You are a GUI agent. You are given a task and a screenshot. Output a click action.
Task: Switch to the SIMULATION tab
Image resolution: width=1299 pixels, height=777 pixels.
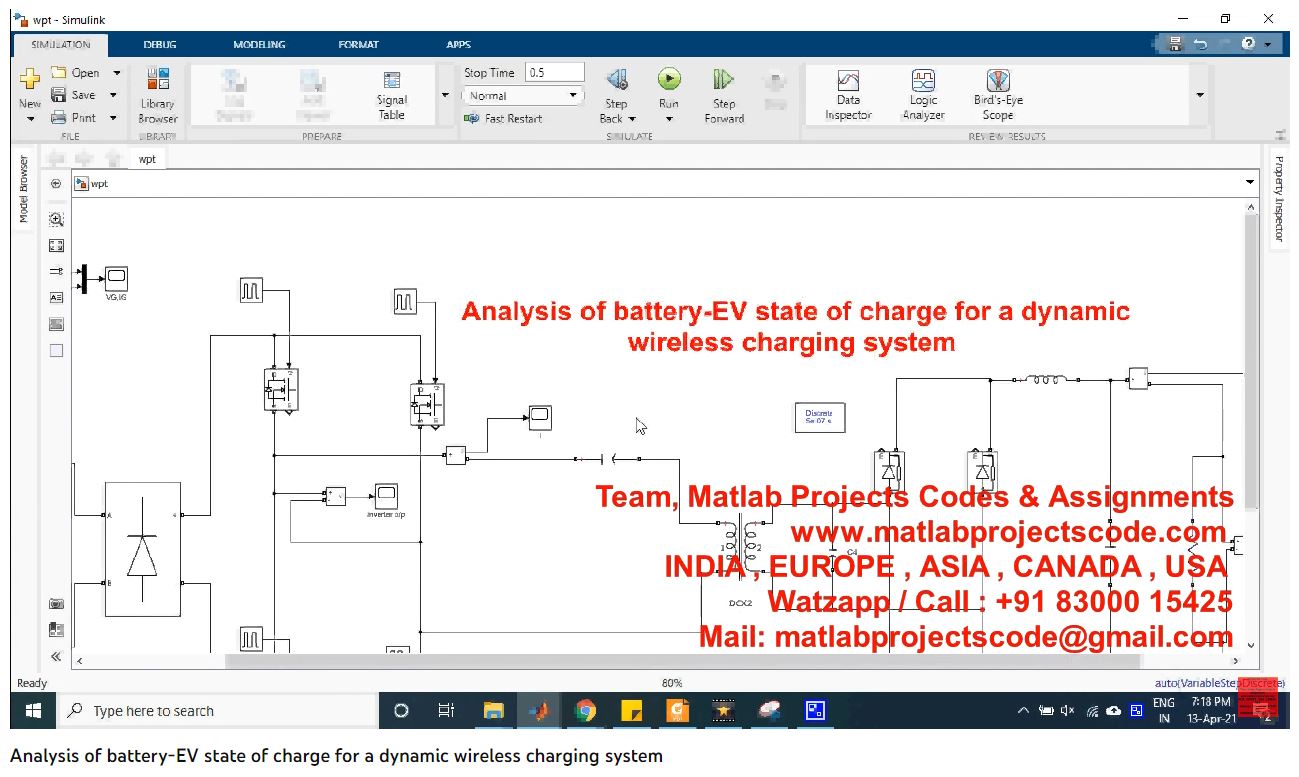click(61, 44)
